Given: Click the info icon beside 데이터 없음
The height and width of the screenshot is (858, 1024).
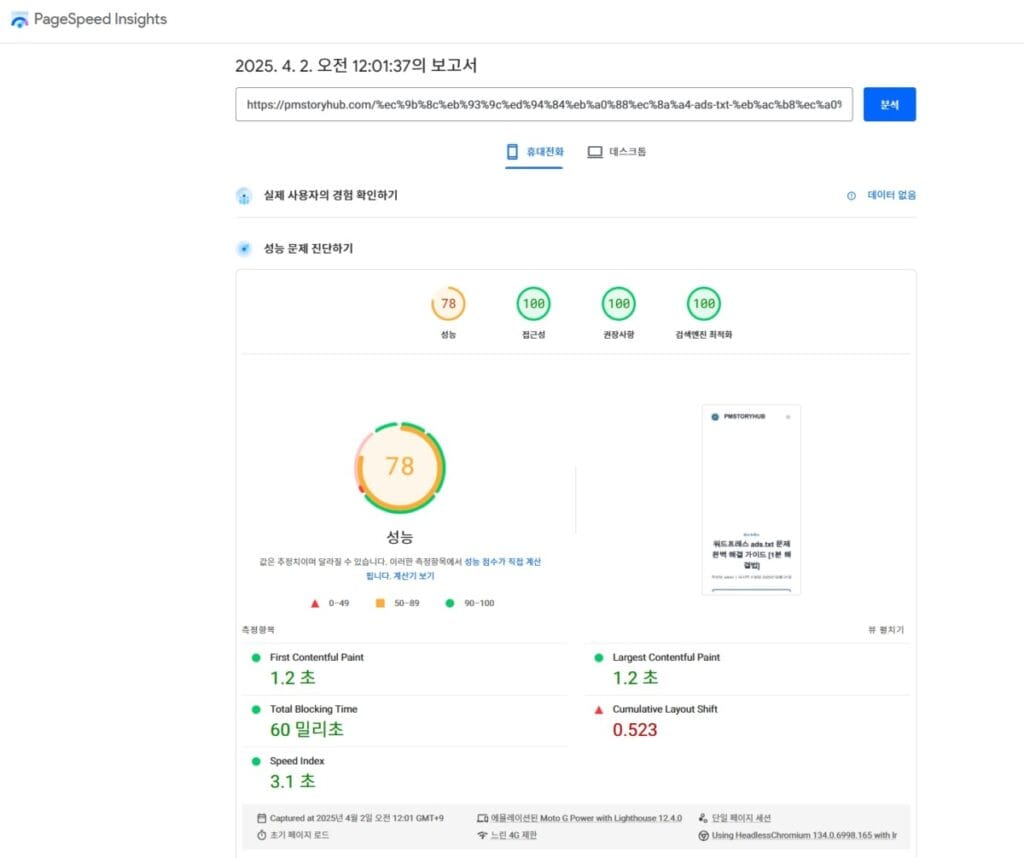Looking at the screenshot, I should [851, 196].
